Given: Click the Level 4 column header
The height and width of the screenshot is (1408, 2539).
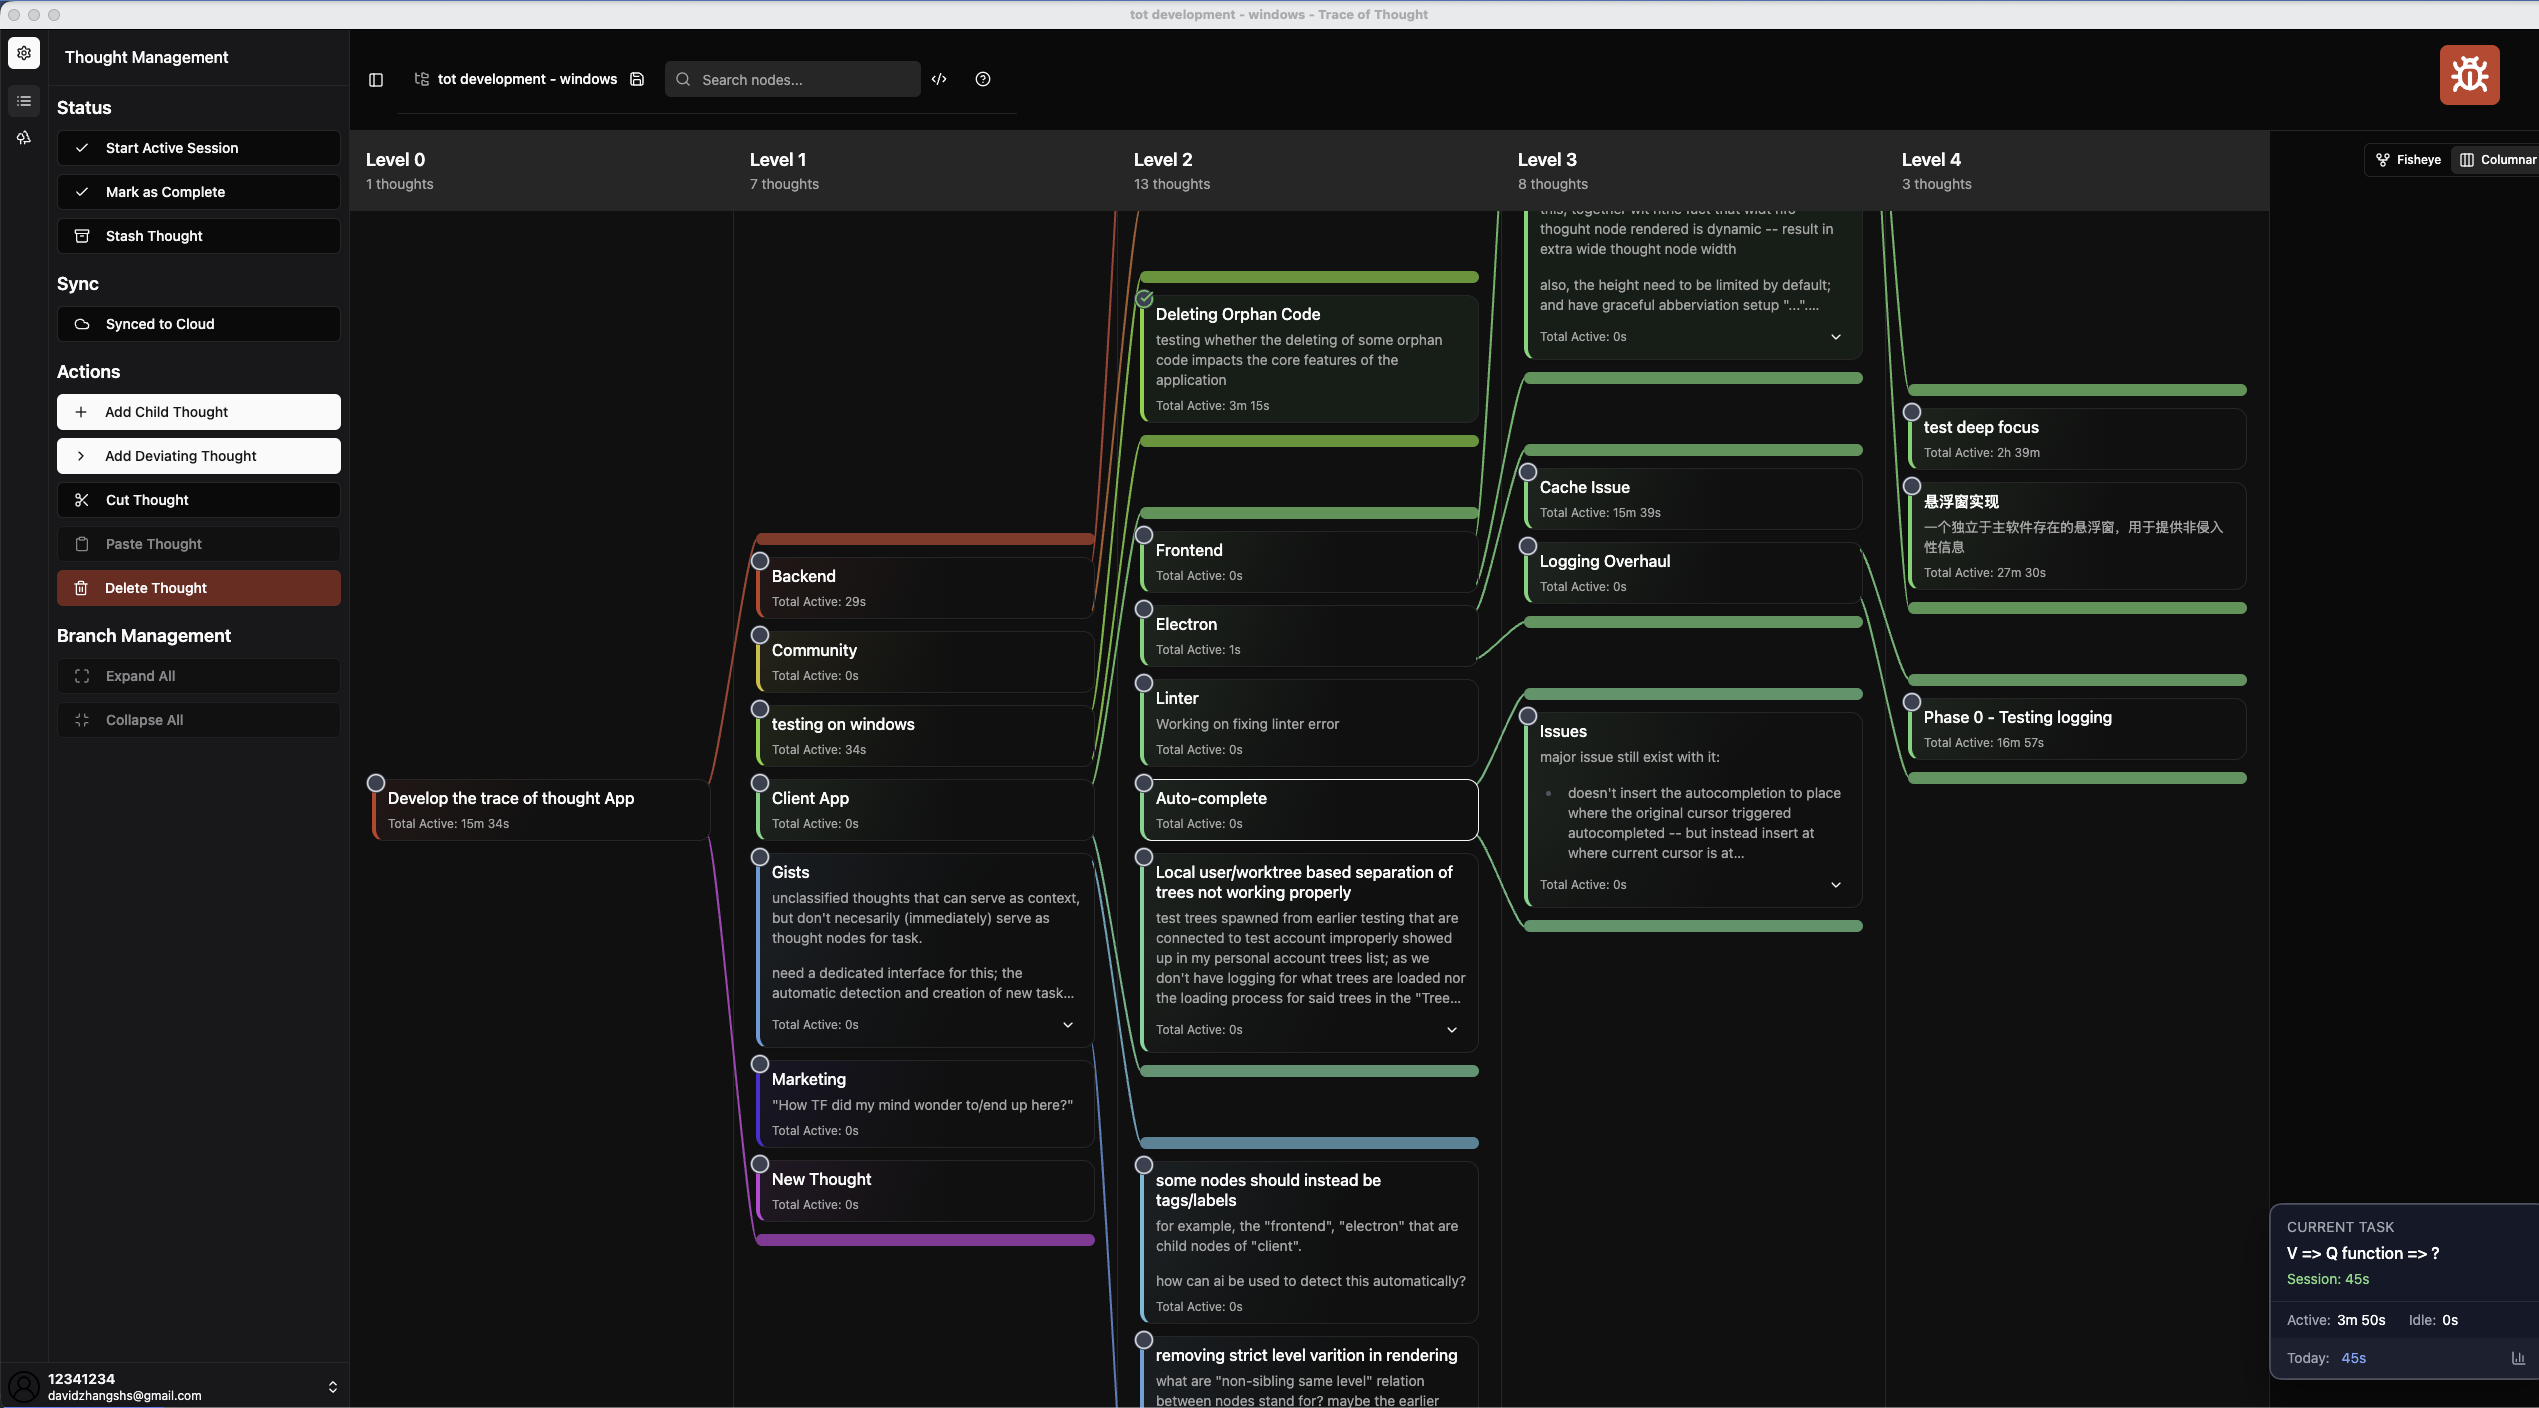Looking at the screenshot, I should coord(2077,170).
